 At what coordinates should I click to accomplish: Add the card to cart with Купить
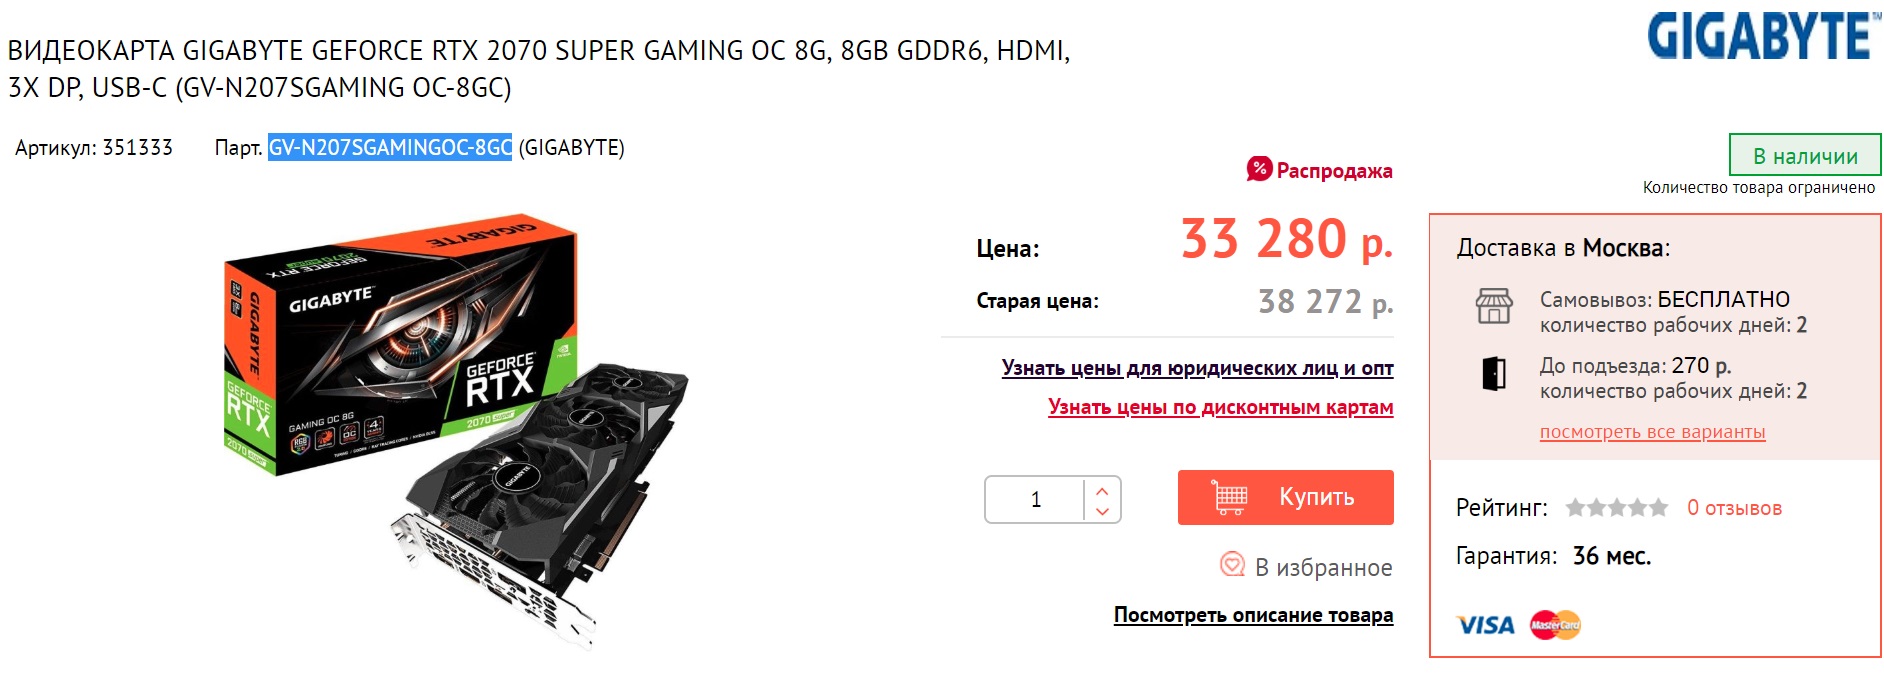tap(1286, 497)
